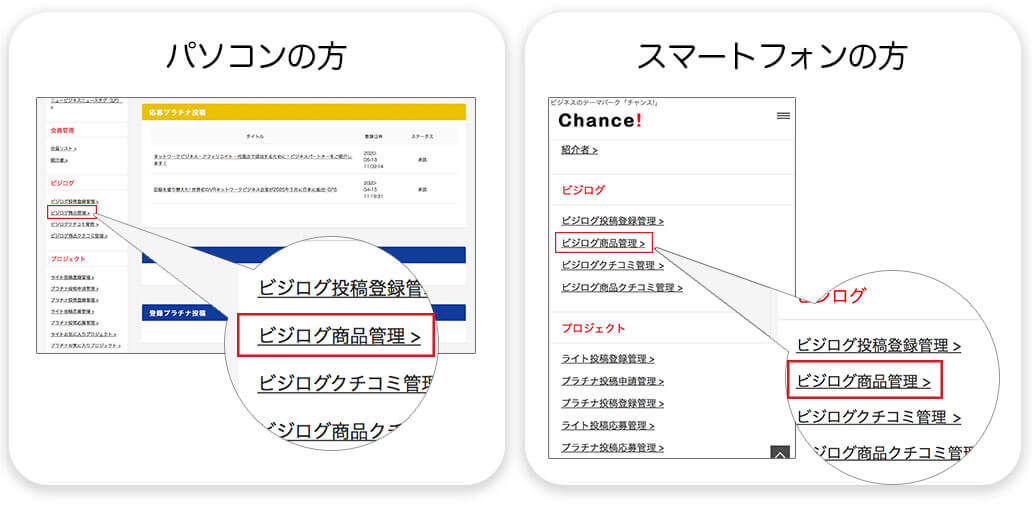The width and height of the screenshot is (1032, 526).
Task: Open ライト投稿登録管理 in smartphone menu
Action: point(607,358)
